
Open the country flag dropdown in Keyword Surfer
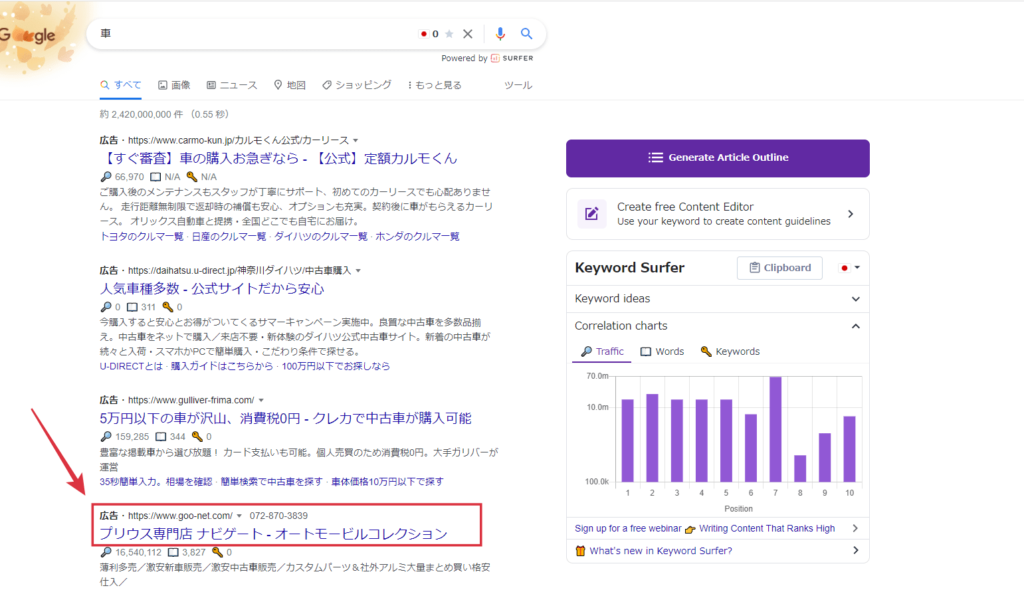pyautogui.click(x=850, y=268)
